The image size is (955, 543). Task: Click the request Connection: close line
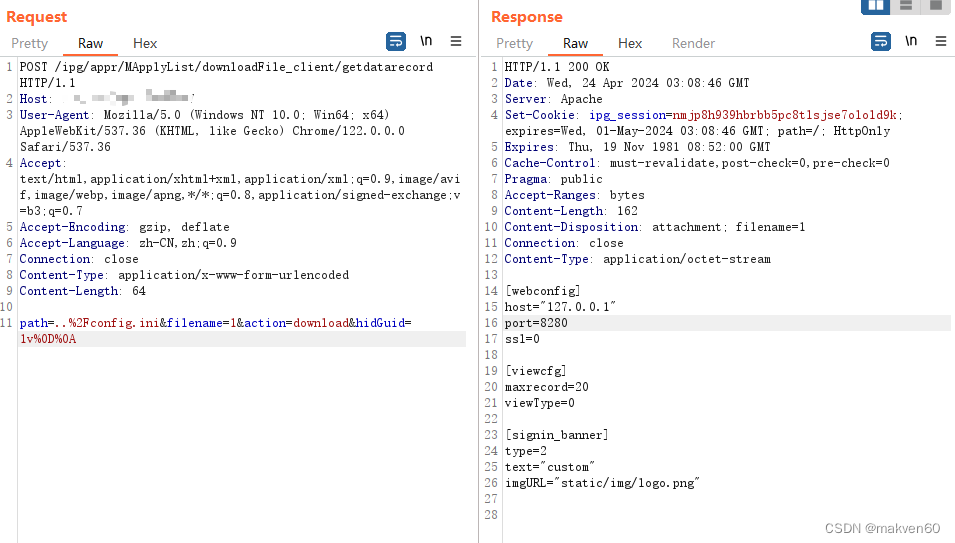click(x=79, y=259)
